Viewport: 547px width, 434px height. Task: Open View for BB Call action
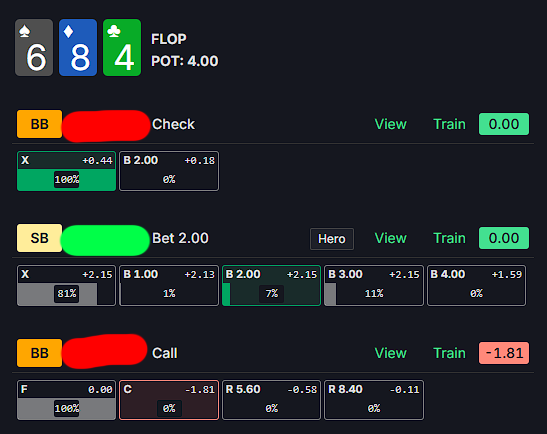pos(390,353)
